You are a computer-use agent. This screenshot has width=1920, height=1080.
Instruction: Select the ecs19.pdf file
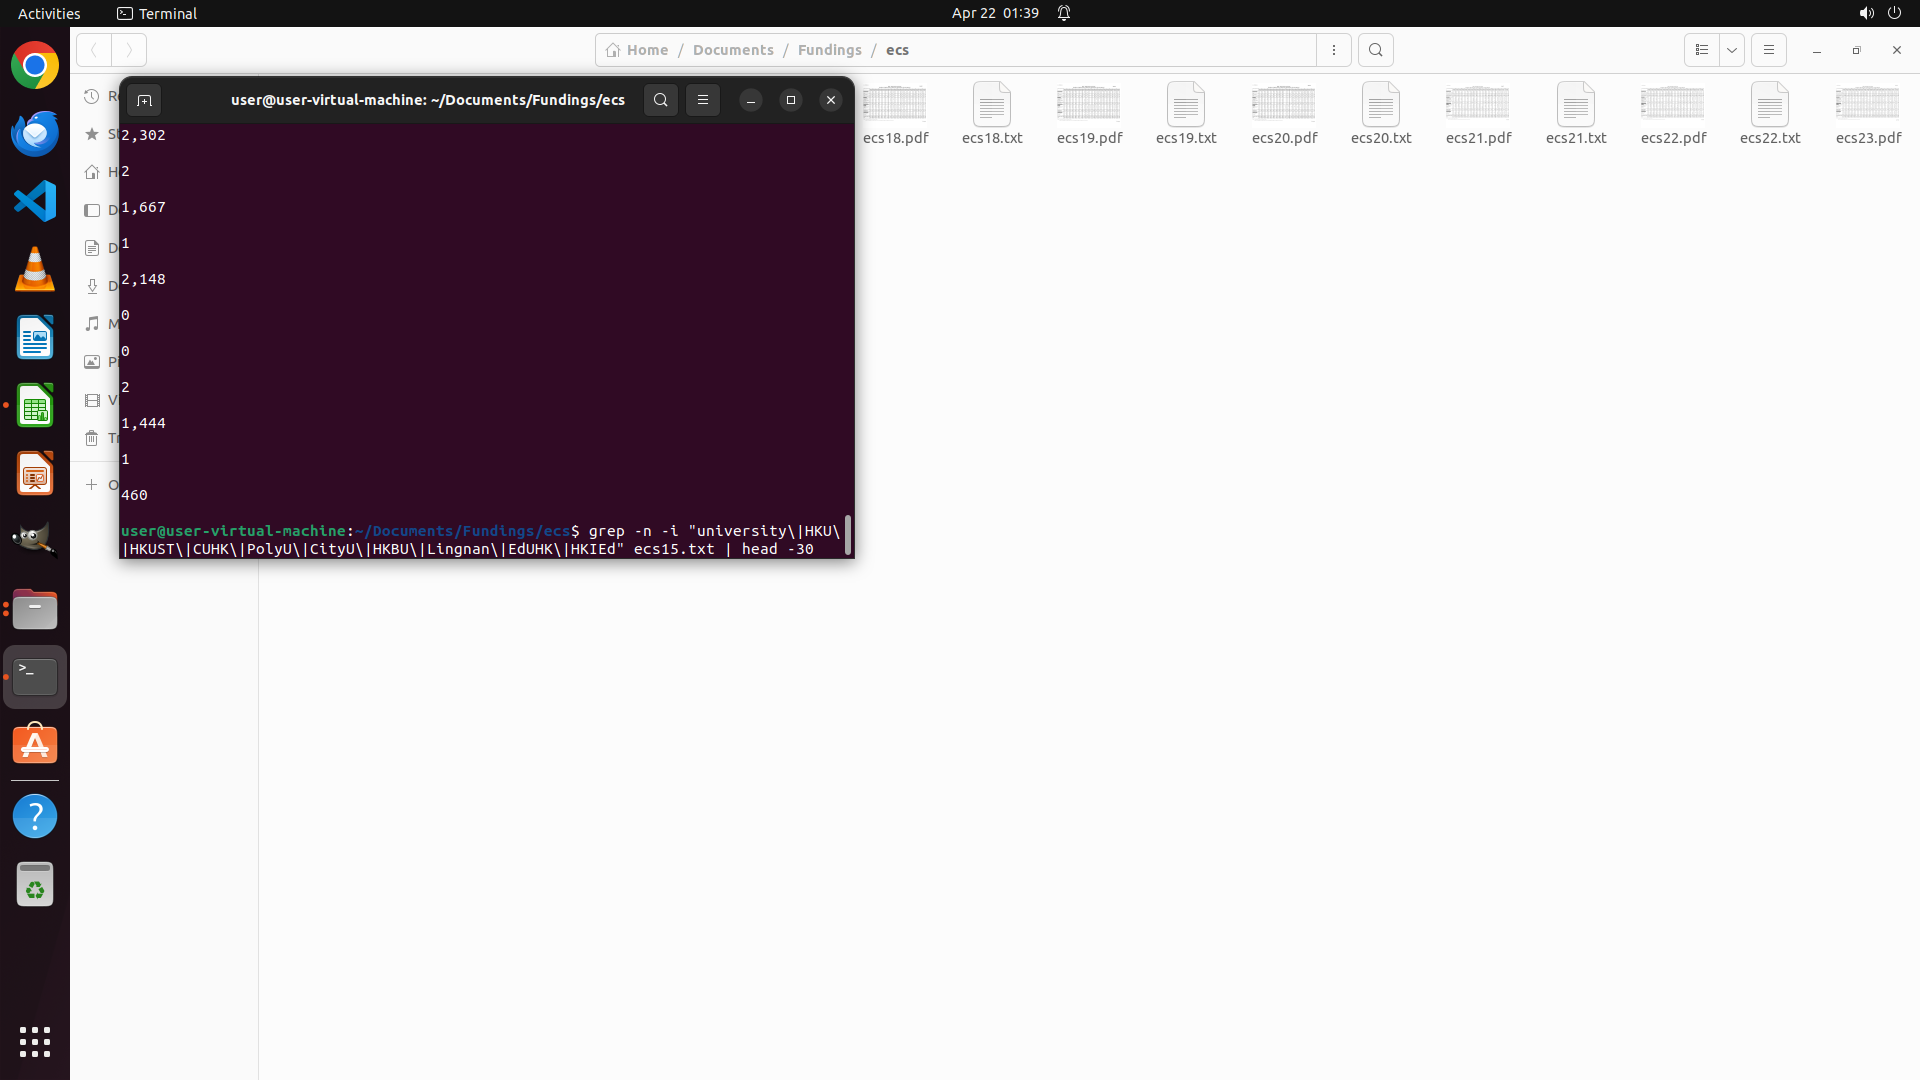tap(1089, 114)
